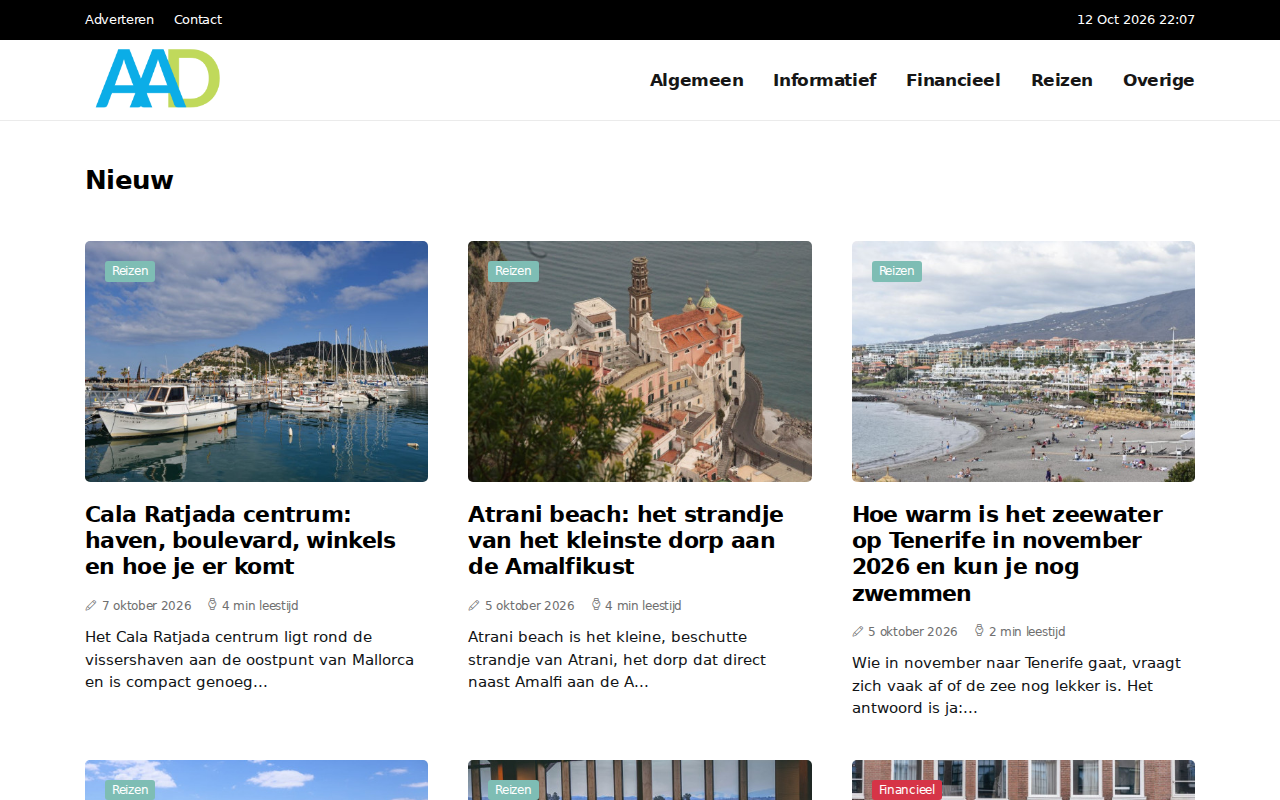Click excerpt starting Wie in november naar Tenerife
The width and height of the screenshot is (1280, 800).
pyautogui.click(x=1017, y=685)
